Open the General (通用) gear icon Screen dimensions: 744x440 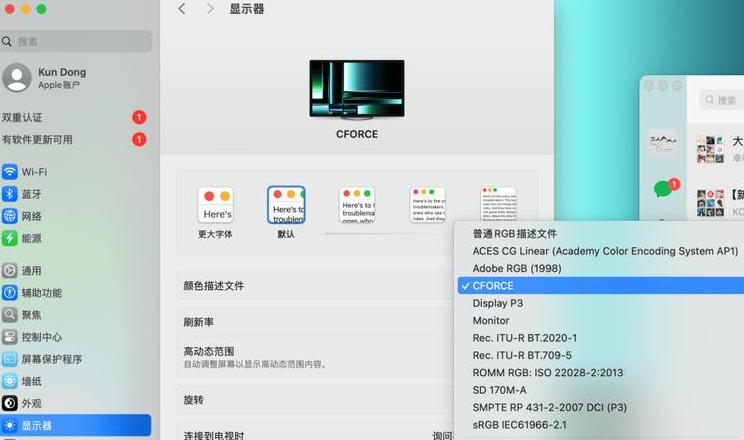(10, 271)
